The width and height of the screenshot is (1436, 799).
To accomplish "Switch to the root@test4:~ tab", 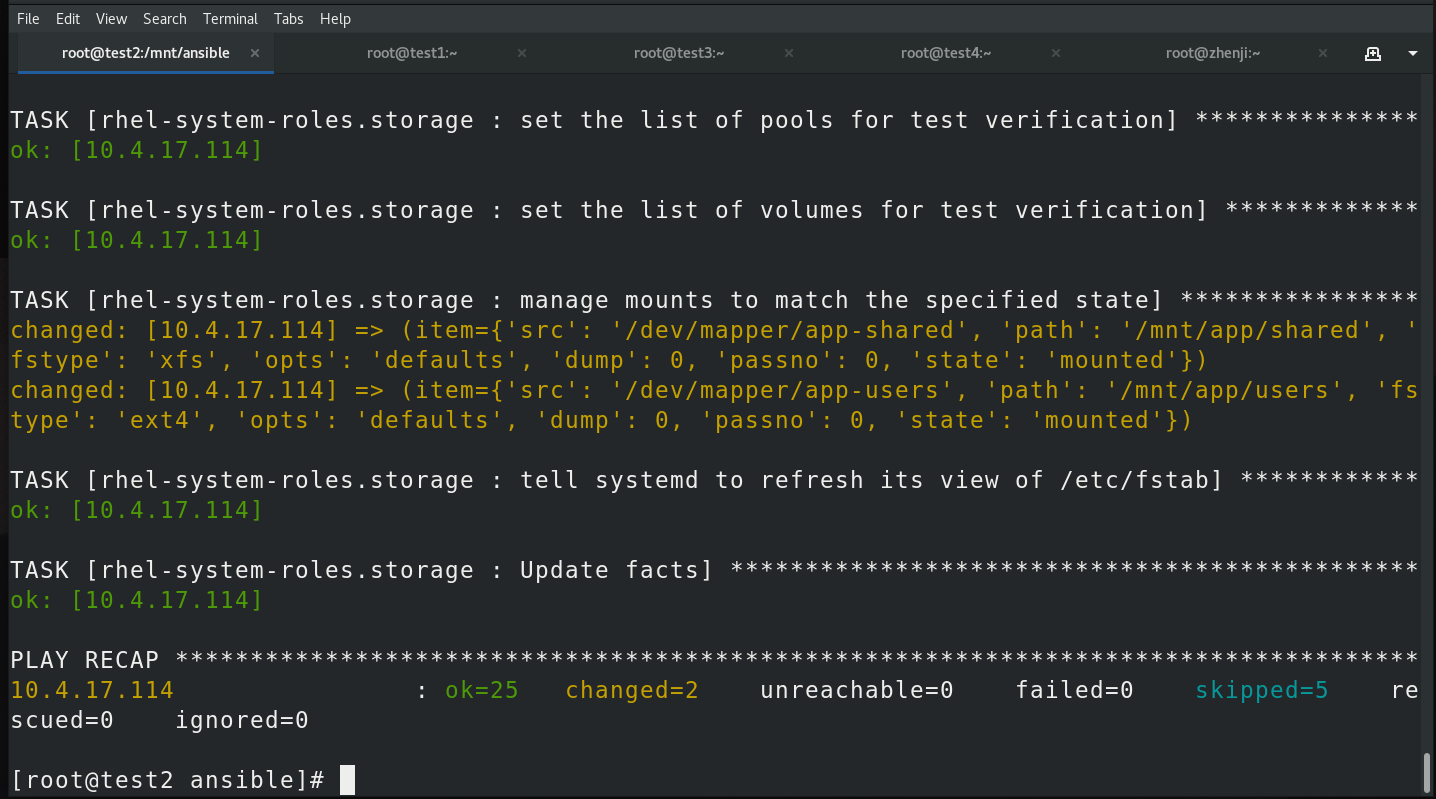I will click(945, 53).
